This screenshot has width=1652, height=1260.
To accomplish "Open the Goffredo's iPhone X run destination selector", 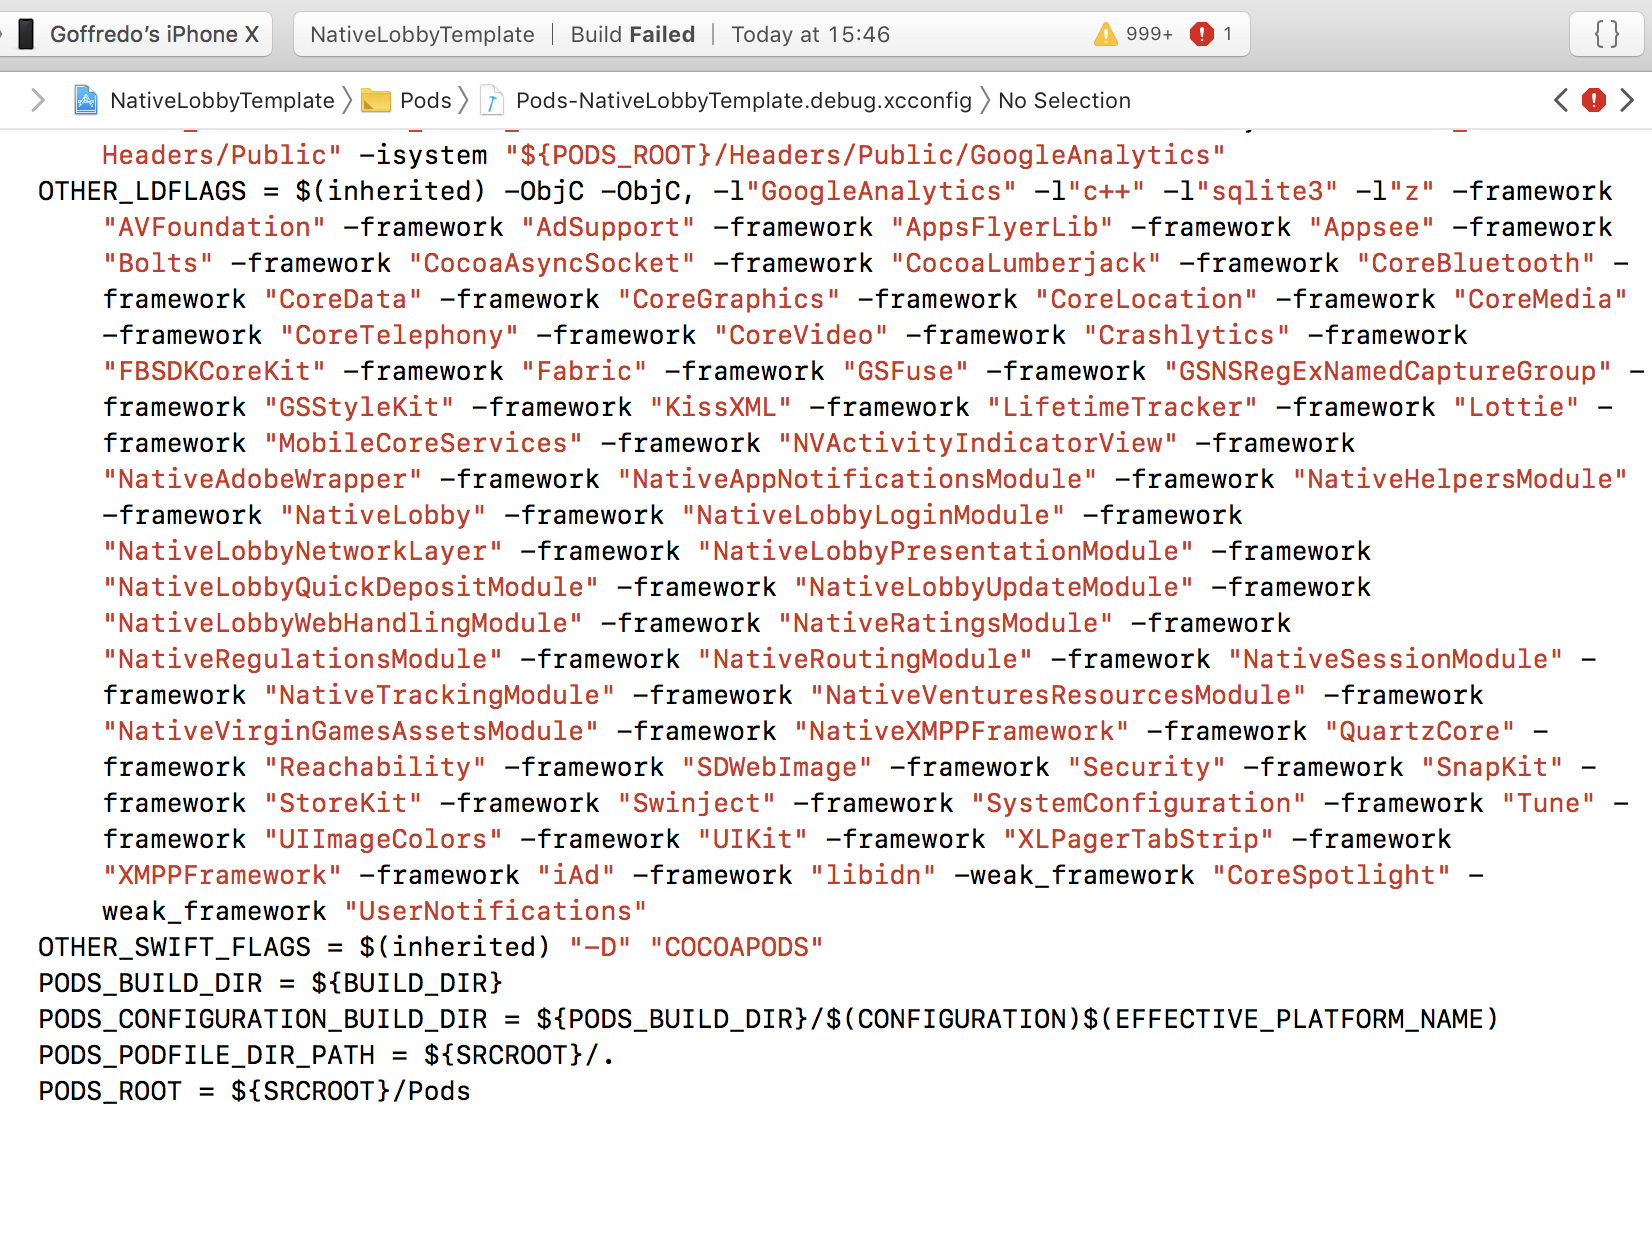I will click(155, 33).
